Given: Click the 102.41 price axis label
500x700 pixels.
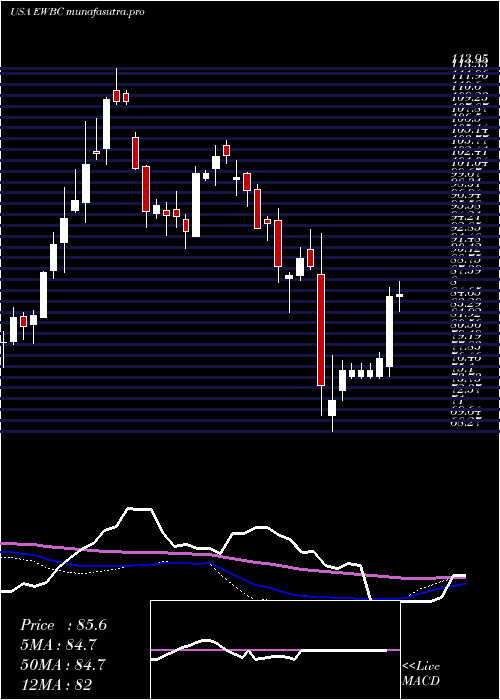Looking at the screenshot, I should pos(470,152).
